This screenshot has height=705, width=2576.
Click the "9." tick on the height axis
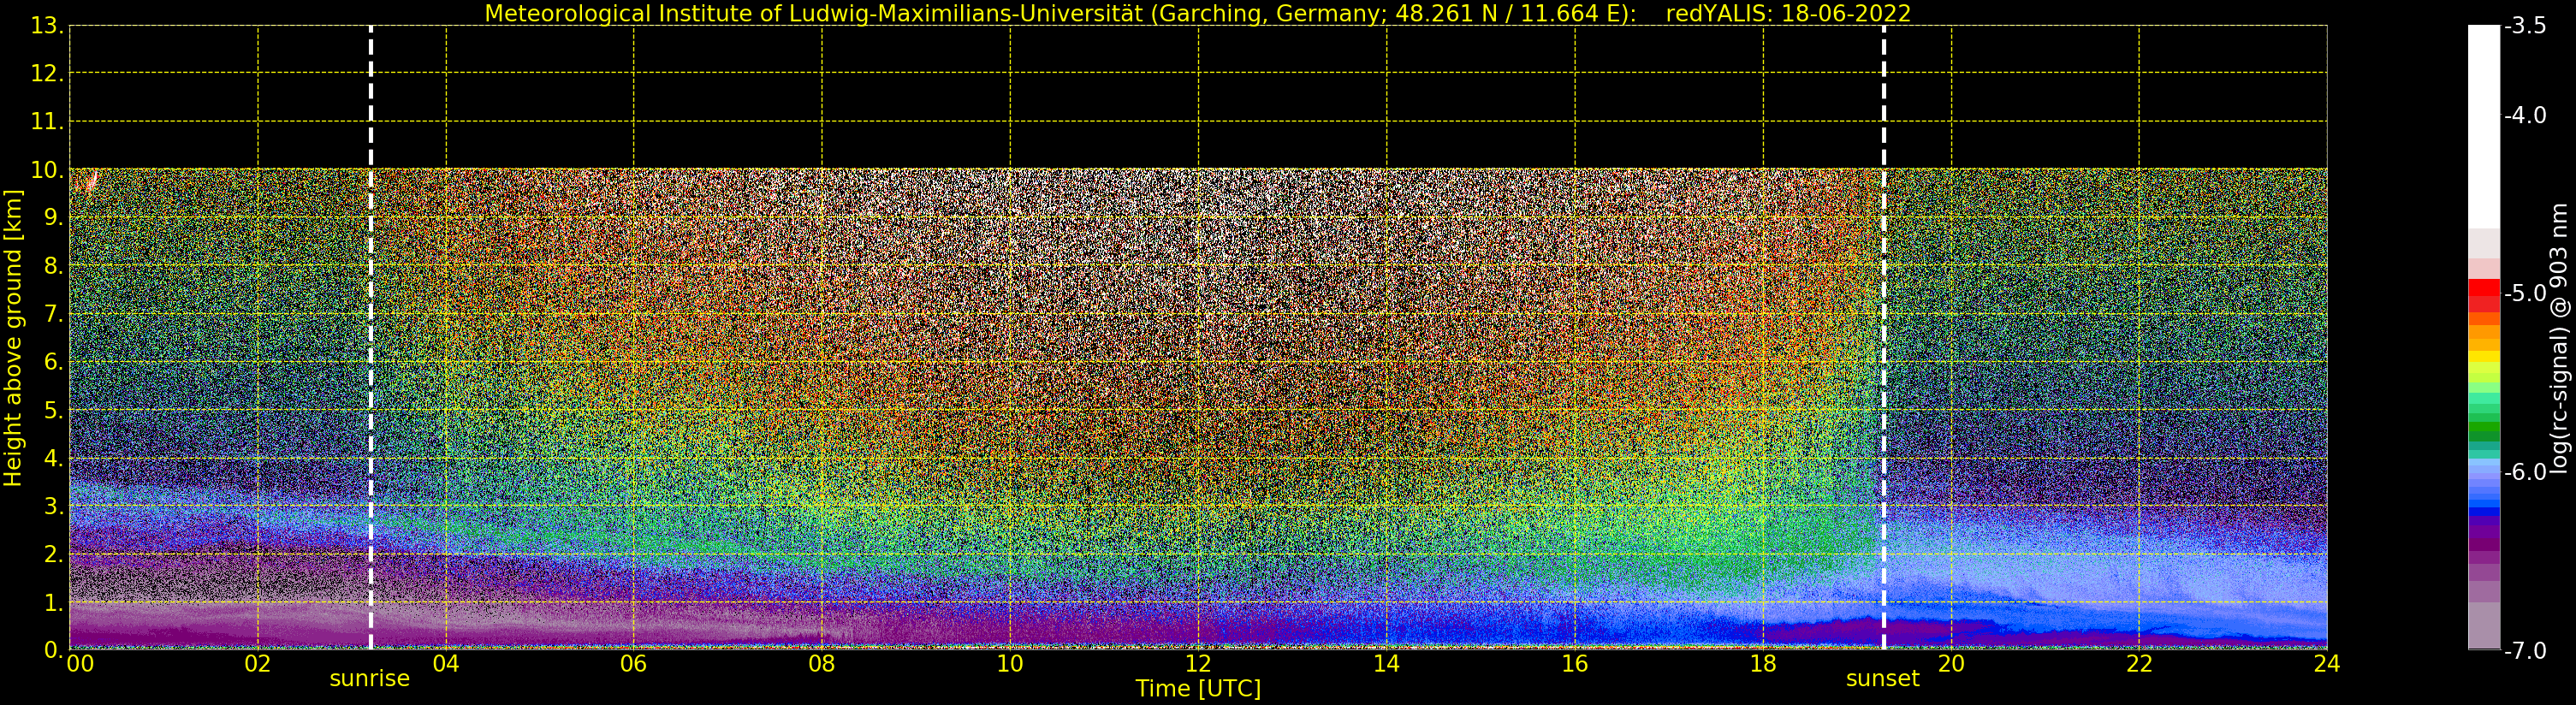[54, 218]
